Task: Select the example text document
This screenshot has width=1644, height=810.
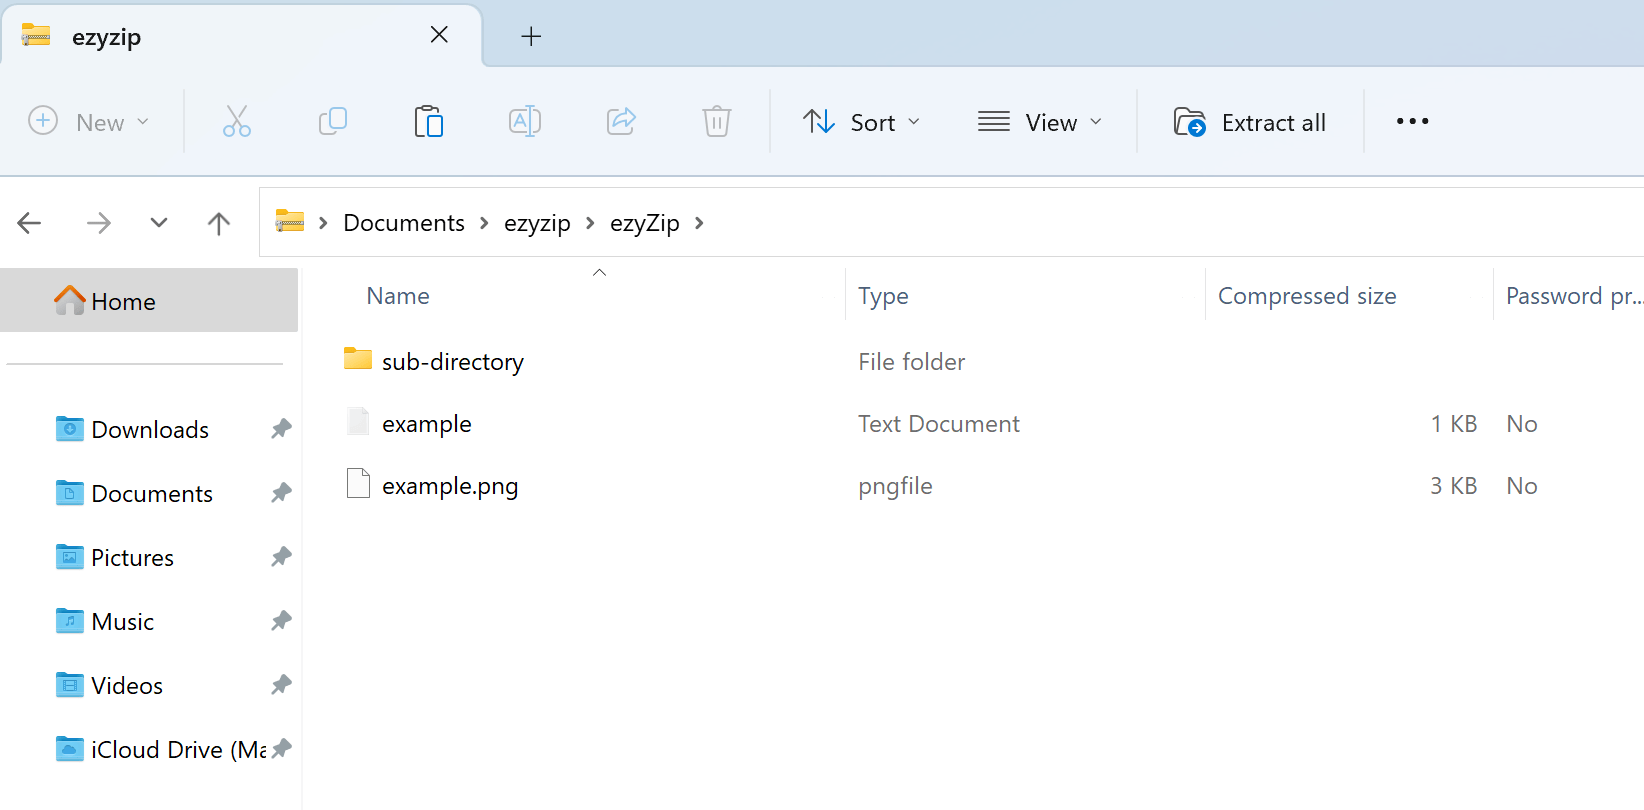Action: point(426,424)
